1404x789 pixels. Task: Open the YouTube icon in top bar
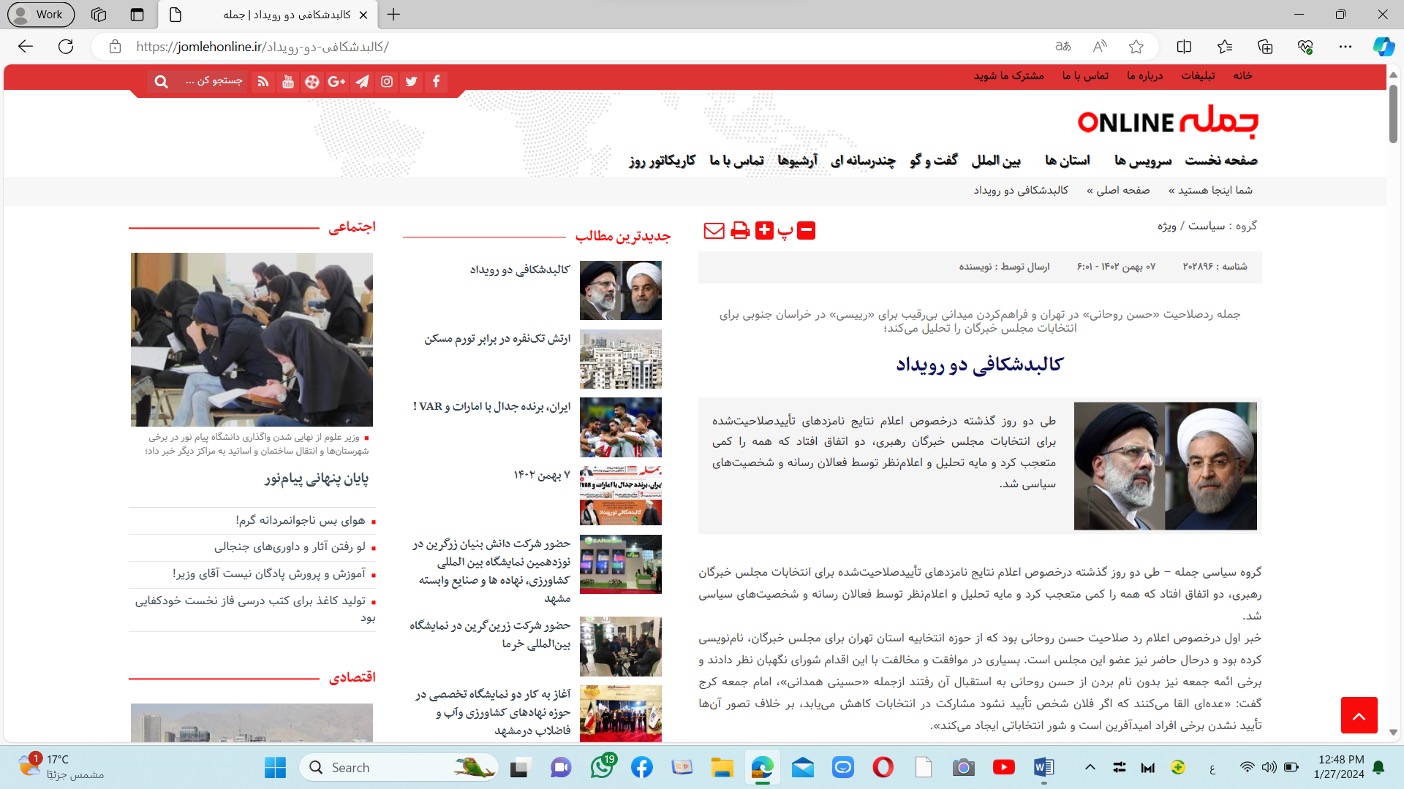tap(288, 82)
